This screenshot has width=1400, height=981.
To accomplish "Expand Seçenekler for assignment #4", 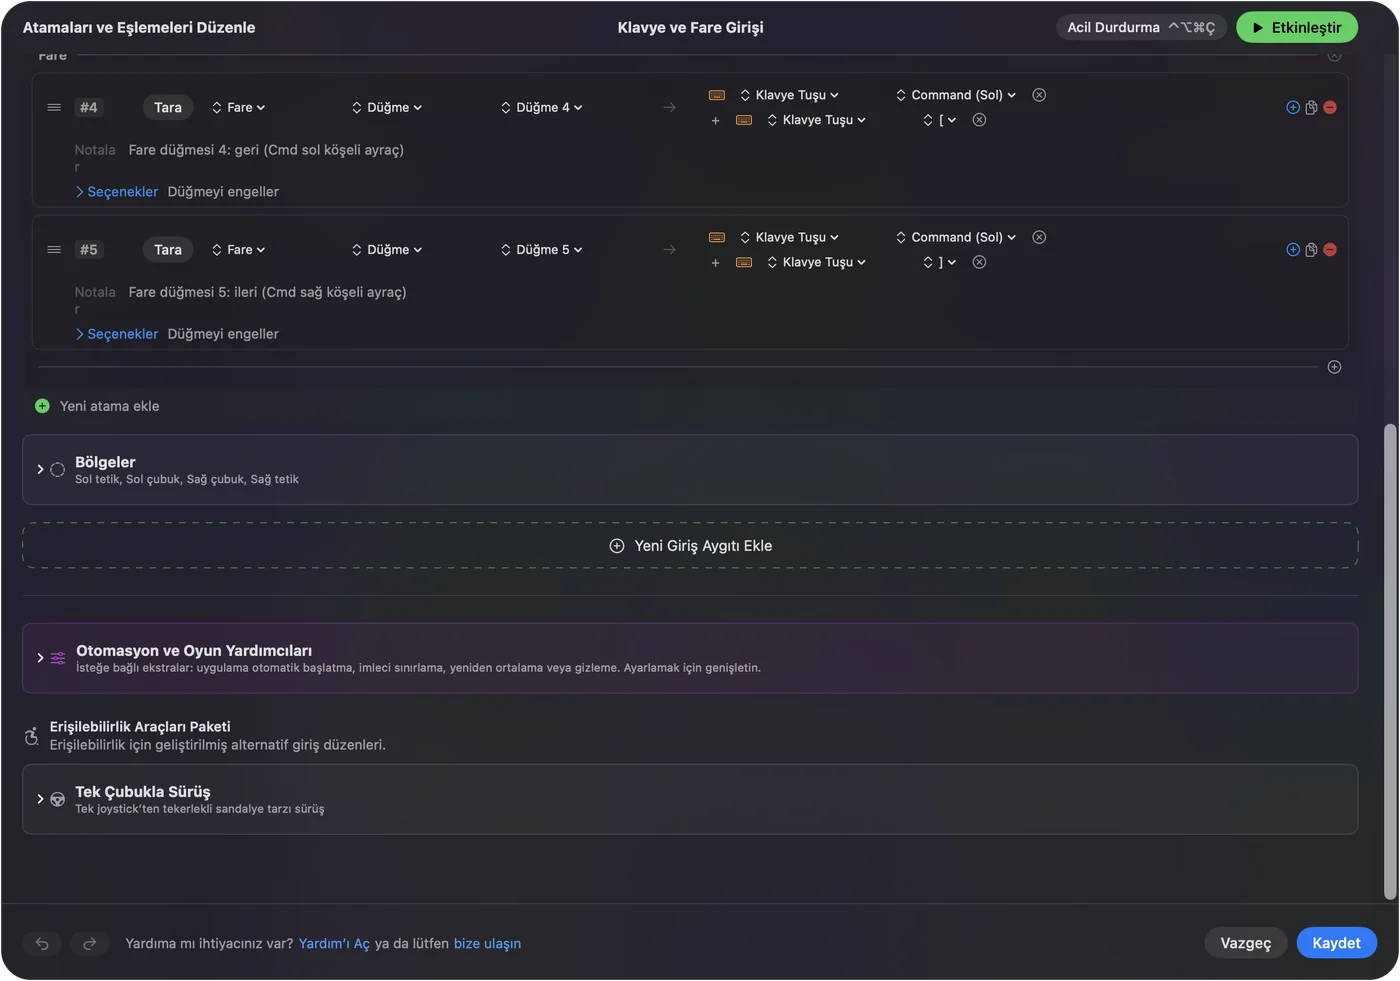I will tap(117, 192).
